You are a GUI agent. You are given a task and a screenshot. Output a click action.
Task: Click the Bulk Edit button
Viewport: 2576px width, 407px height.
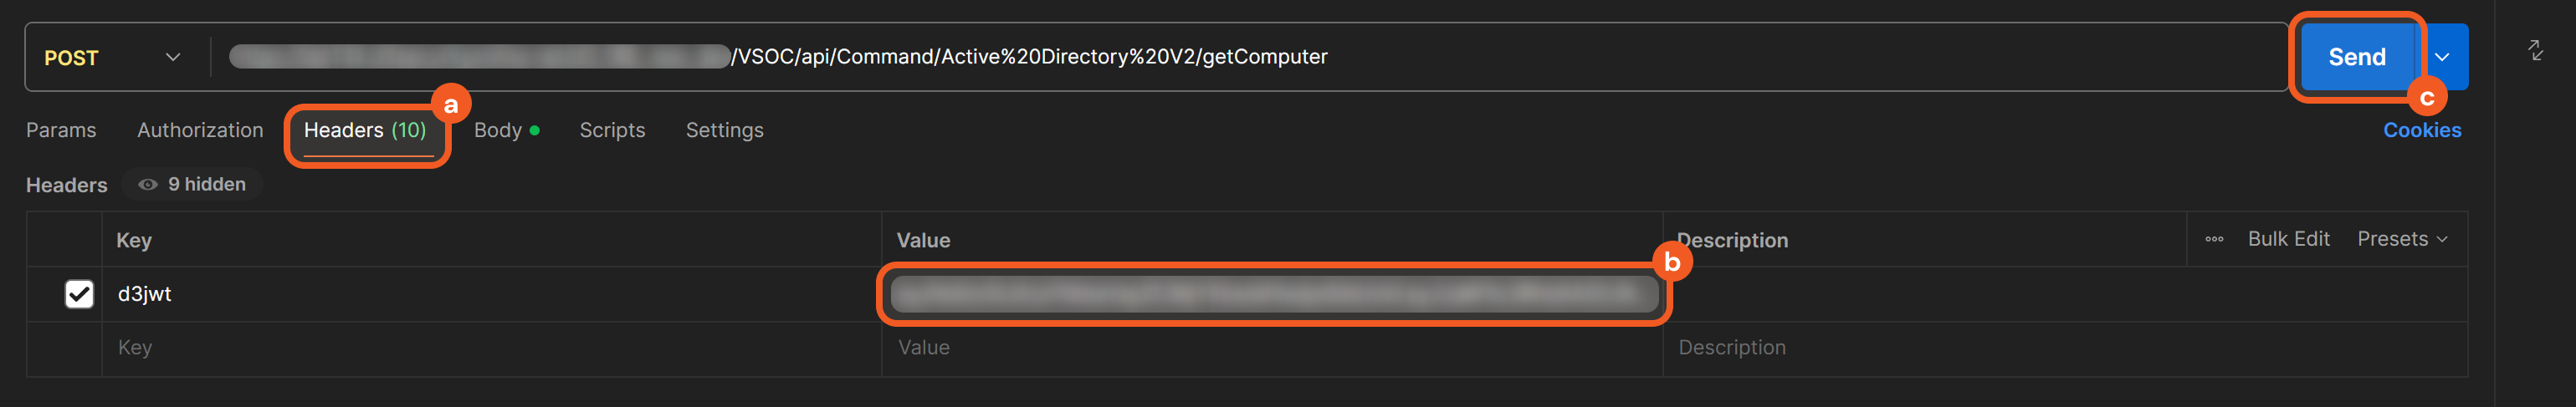click(2288, 239)
